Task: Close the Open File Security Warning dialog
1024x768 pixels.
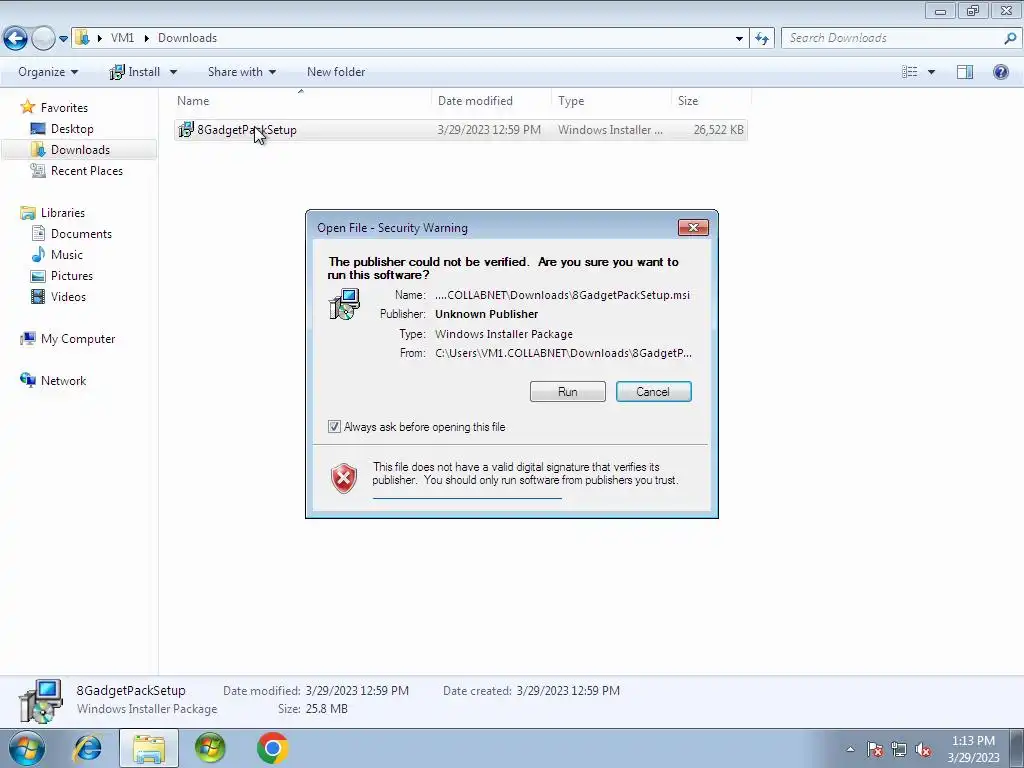Action: coord(693,227)
